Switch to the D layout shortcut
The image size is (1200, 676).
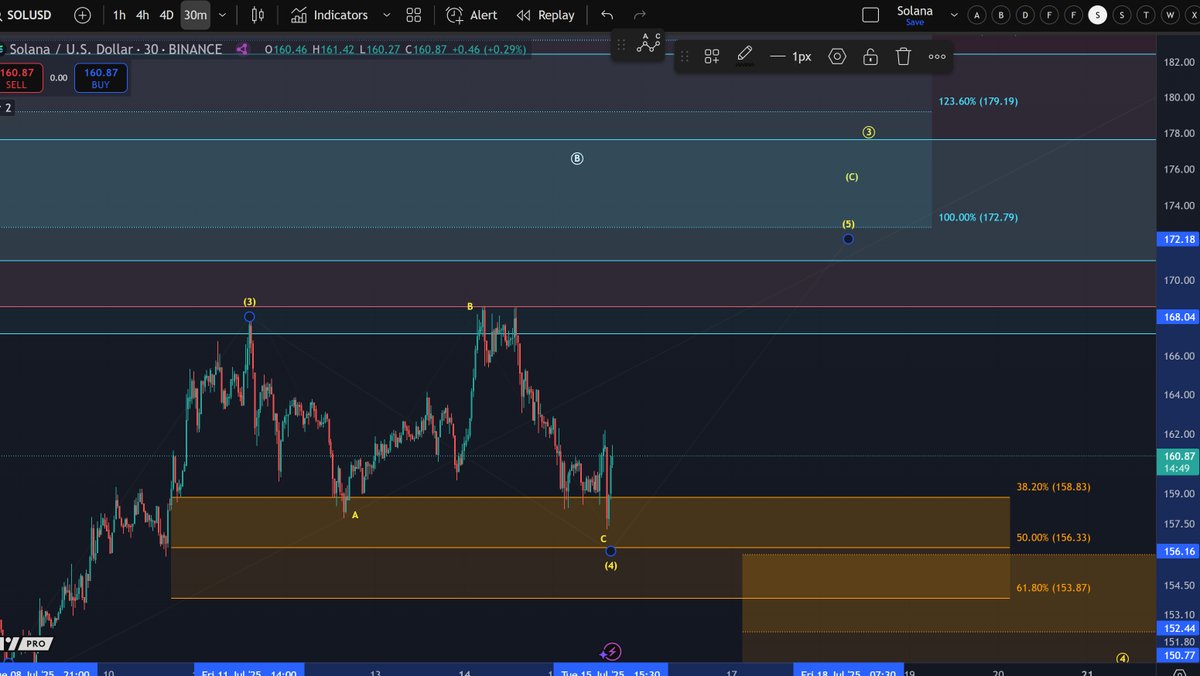[1025, 15]
